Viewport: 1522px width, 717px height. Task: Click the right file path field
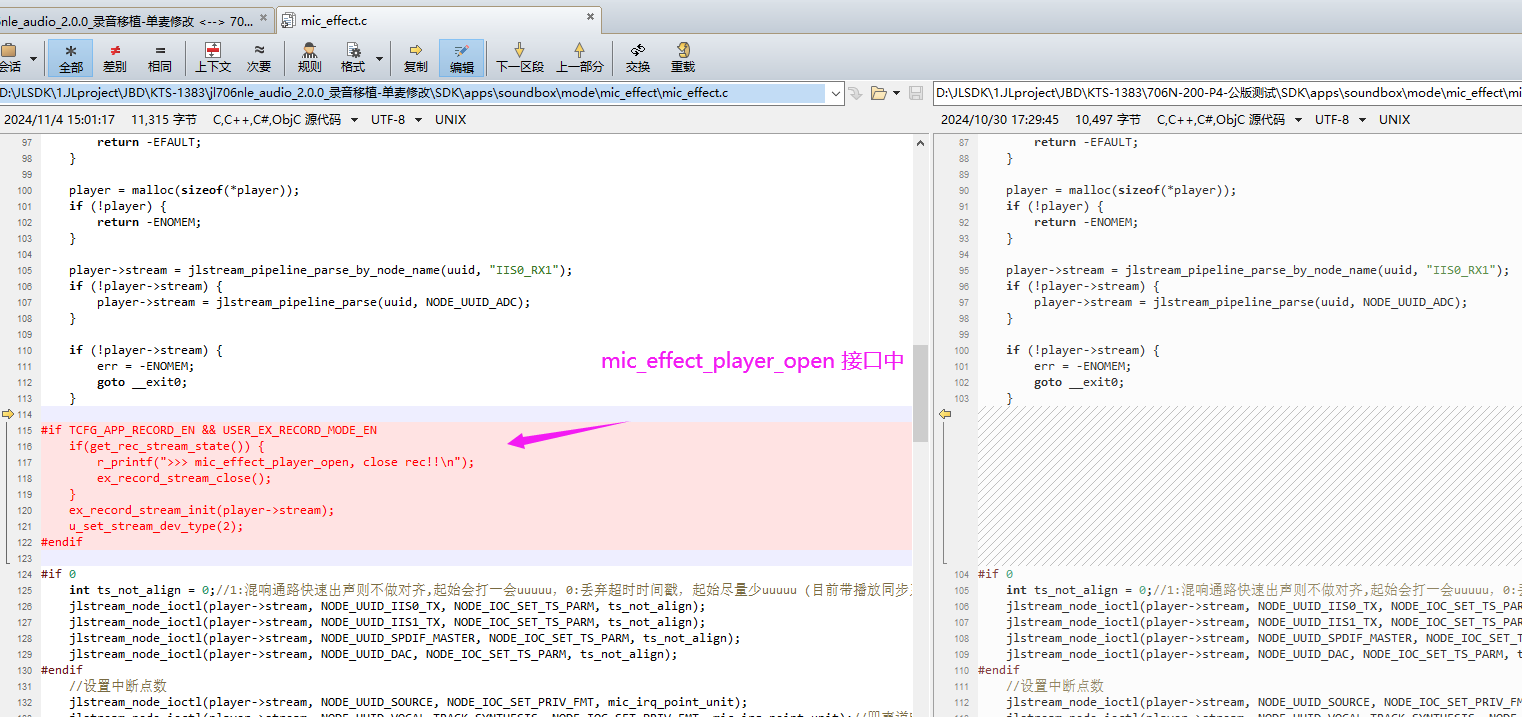pyautogui.click(x=1228, y=93)
